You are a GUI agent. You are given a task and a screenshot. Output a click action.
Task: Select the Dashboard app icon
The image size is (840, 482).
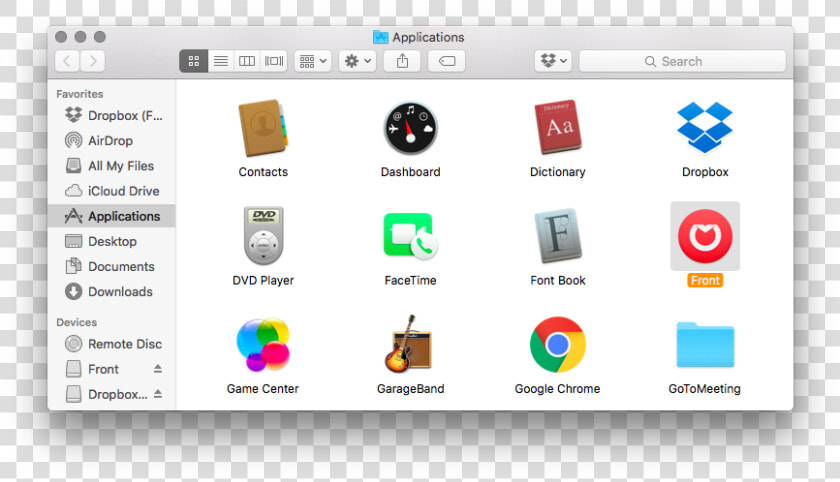pos(410,129)
